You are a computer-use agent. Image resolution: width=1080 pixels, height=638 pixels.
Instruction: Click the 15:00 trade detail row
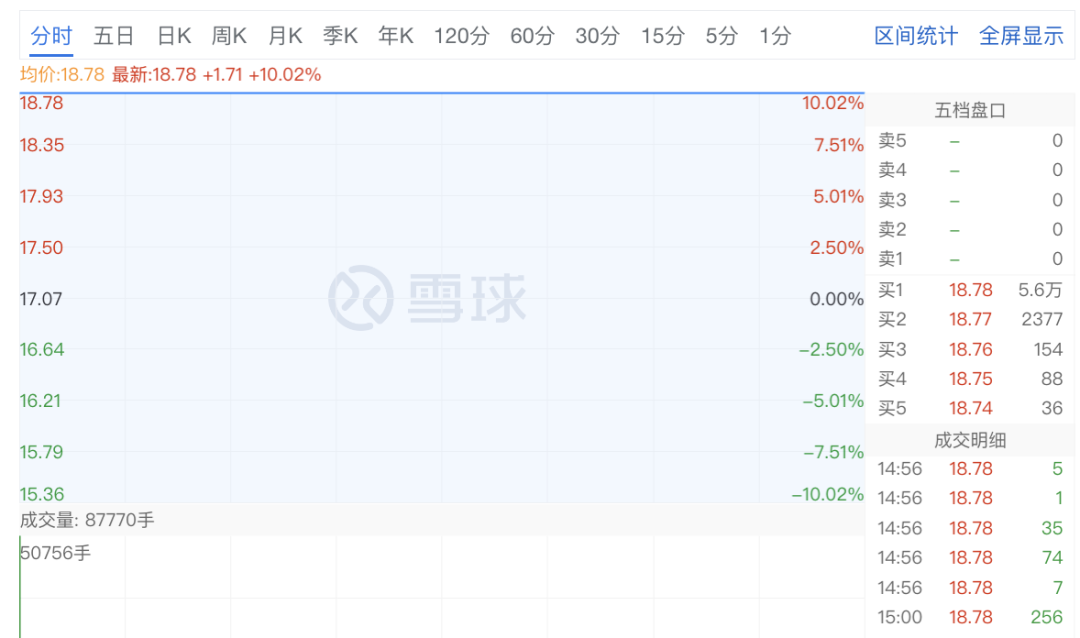click(x=970, y=617)
